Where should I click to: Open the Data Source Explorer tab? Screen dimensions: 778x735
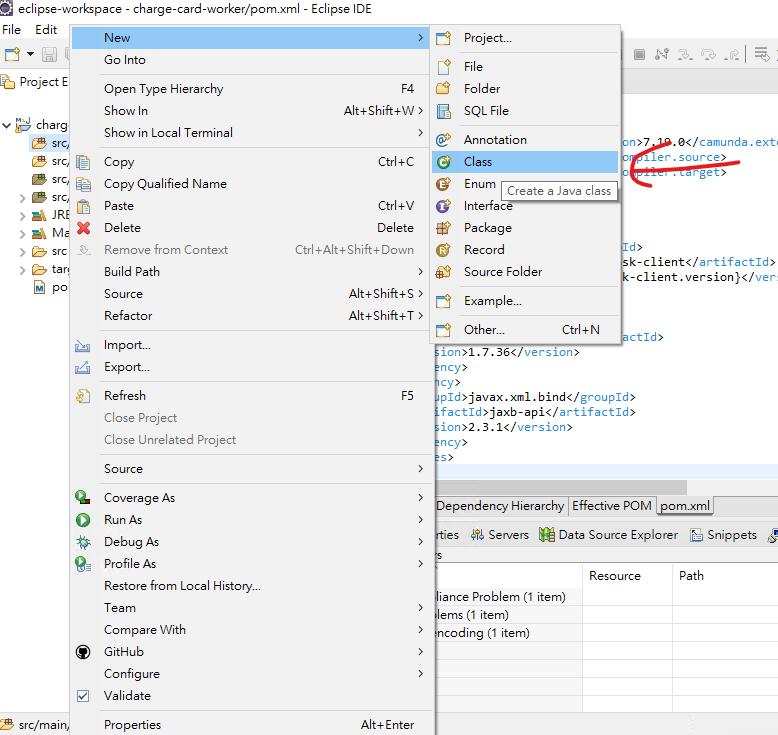(608, 535)
